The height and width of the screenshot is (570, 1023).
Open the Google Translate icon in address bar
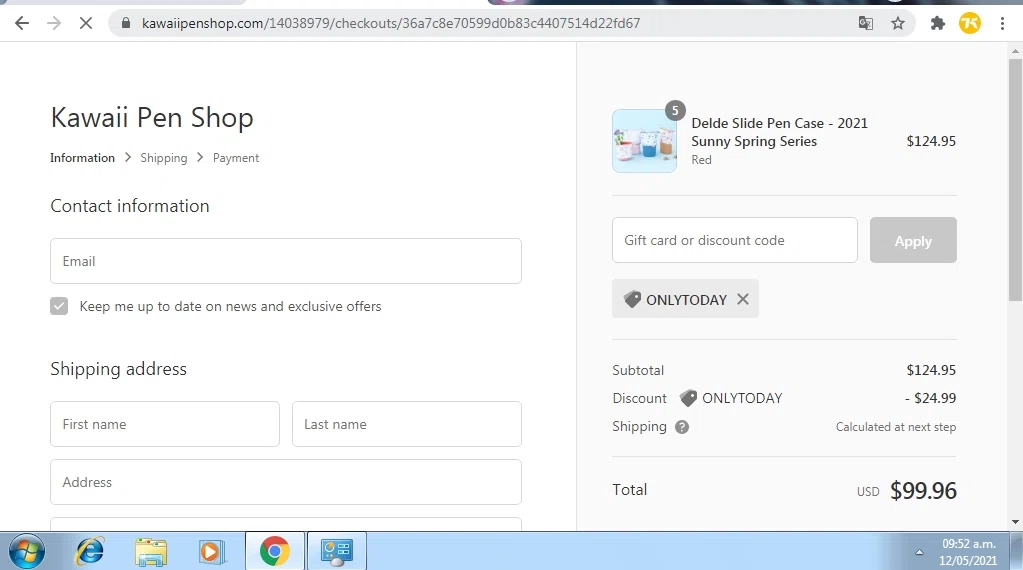866,23
